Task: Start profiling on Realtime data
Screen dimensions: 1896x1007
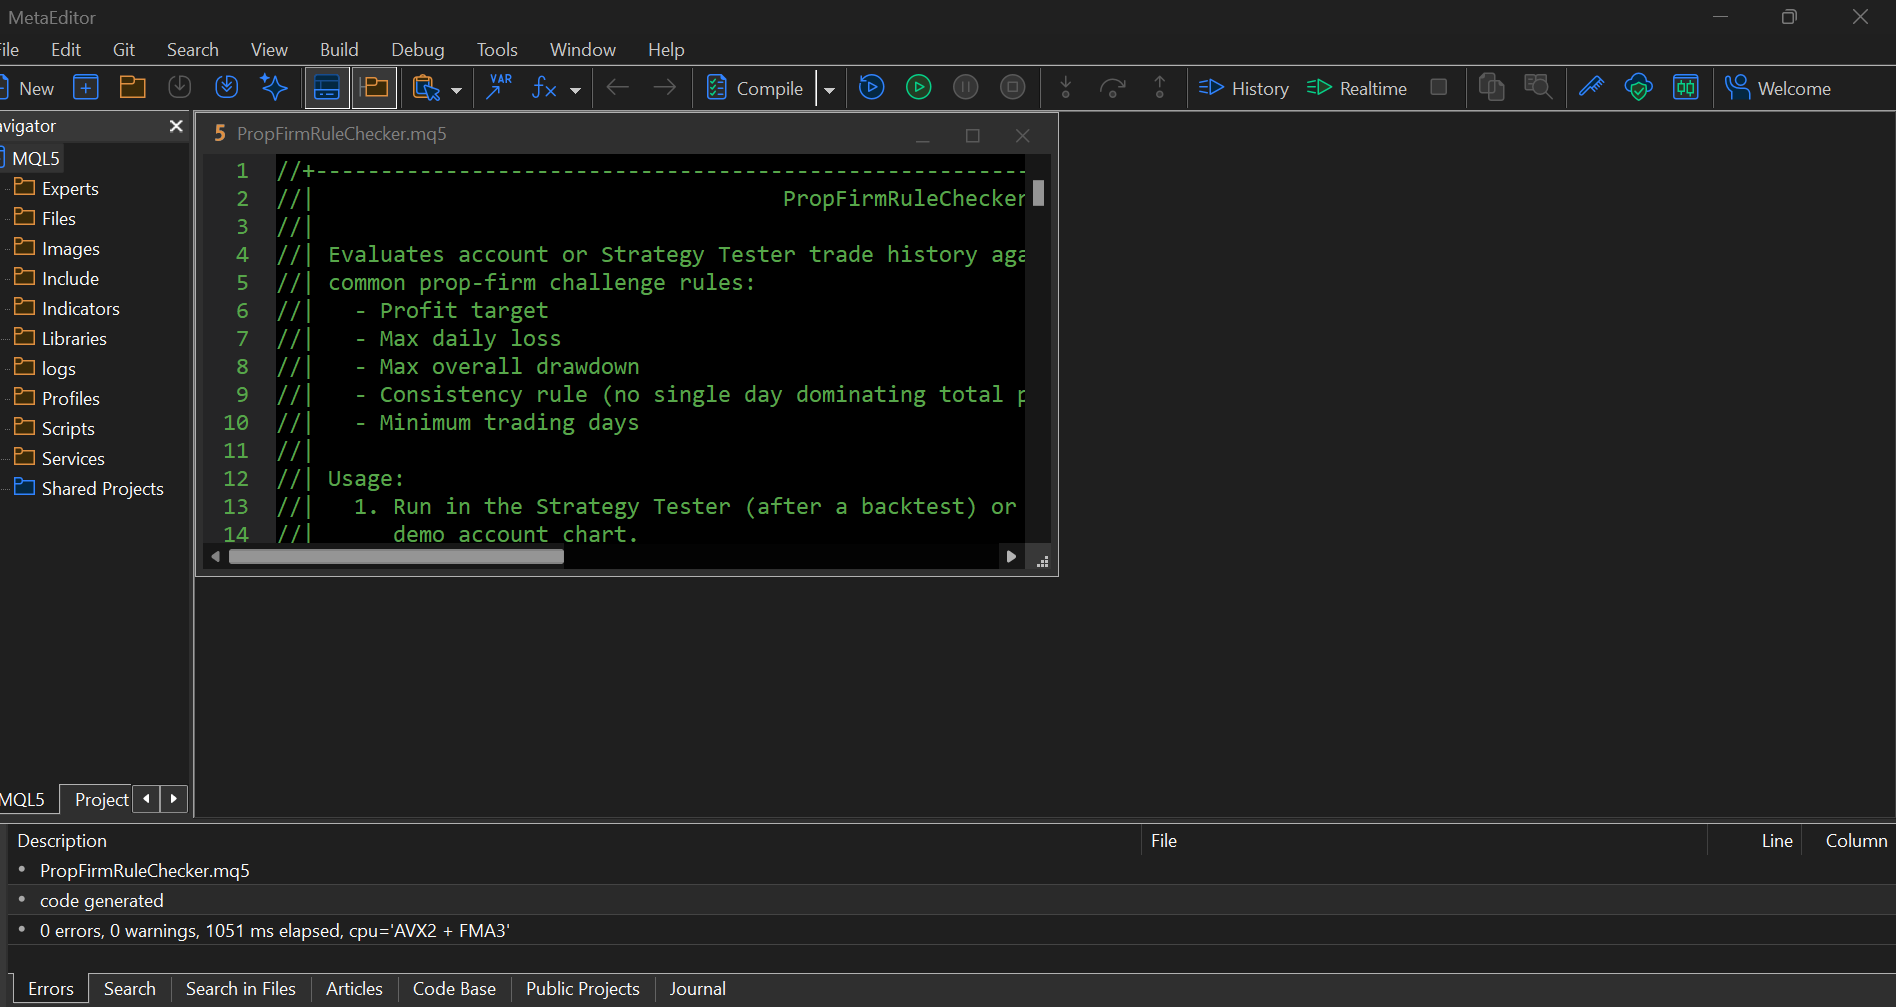Action: [x=1357, y=88]
